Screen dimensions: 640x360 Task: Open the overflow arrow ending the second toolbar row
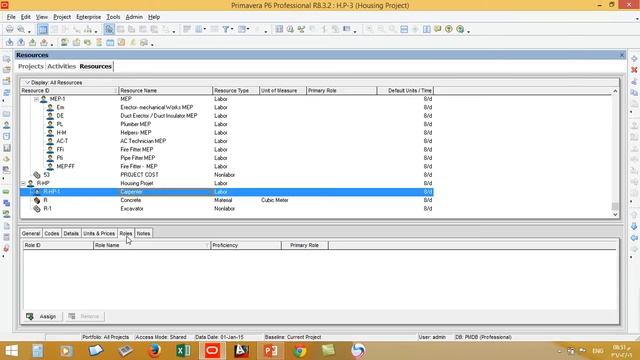(x=152, y=44)
